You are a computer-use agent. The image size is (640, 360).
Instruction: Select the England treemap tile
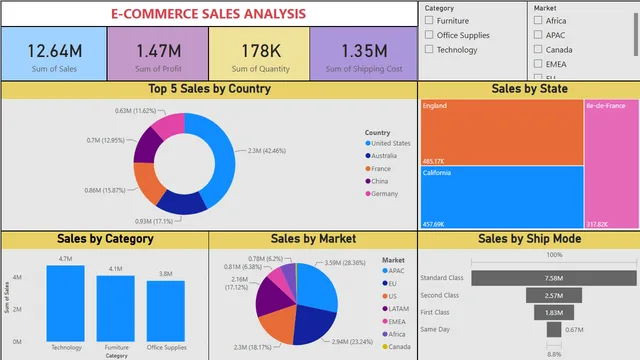pyautogui.click(x=502, y=132)
